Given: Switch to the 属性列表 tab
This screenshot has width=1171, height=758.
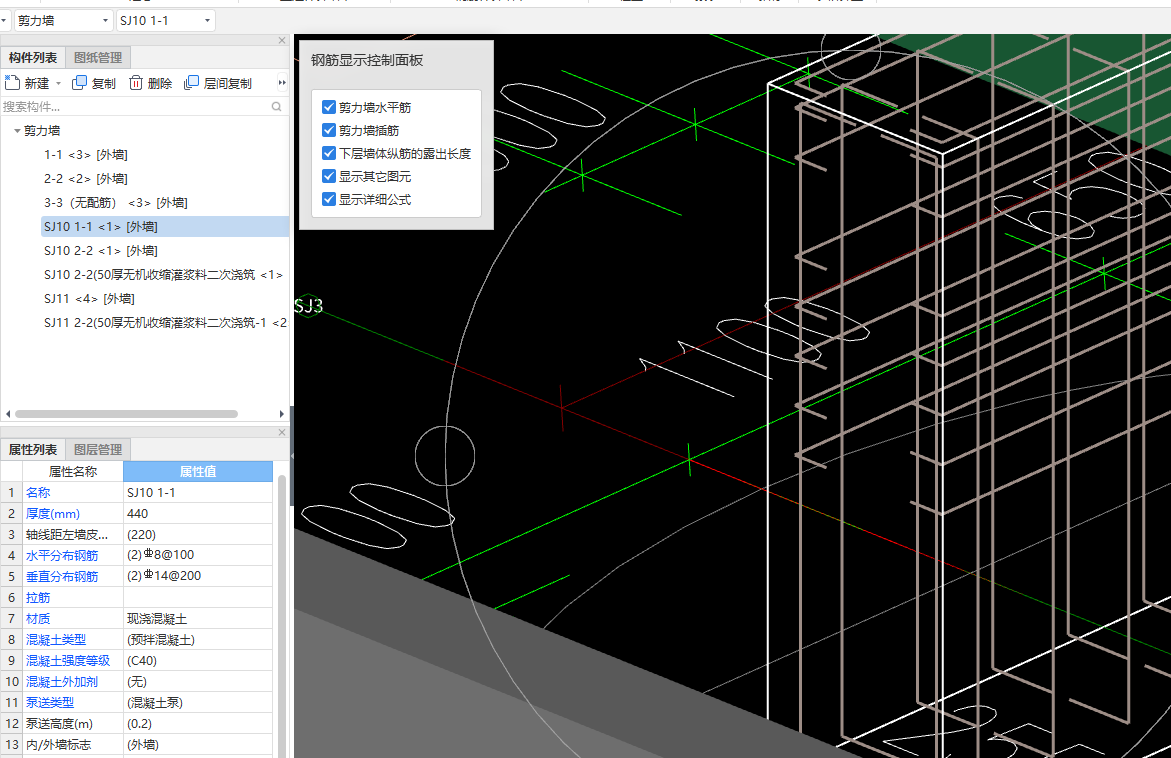Looking at the screenshot, I should pyautogui.click(x=33, y=450).
